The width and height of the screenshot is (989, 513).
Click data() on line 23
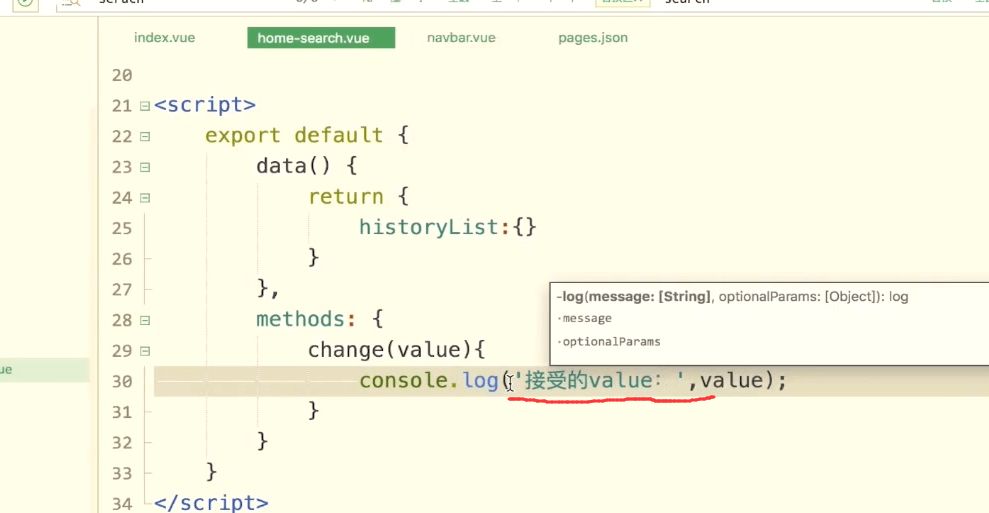293,166
